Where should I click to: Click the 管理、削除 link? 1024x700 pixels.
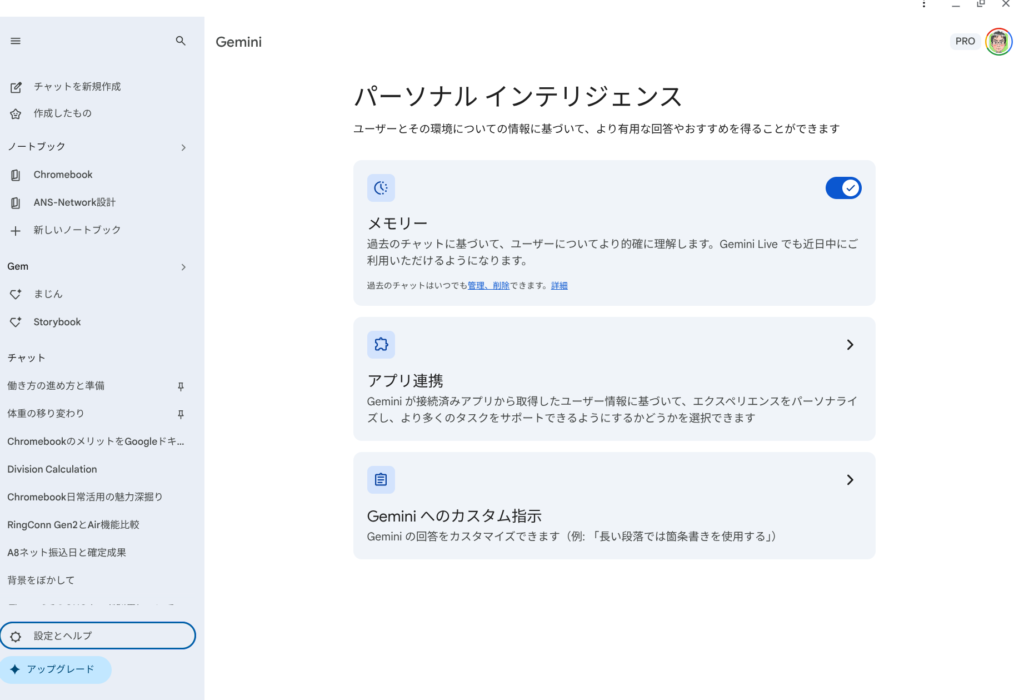(x=488, y=286)
